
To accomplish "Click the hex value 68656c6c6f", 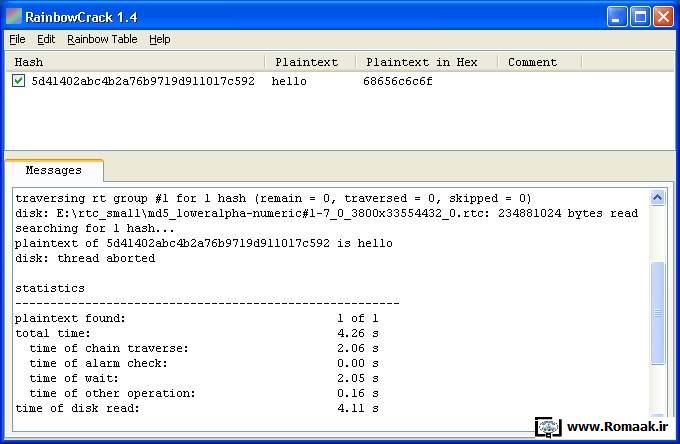I will 398,81.
